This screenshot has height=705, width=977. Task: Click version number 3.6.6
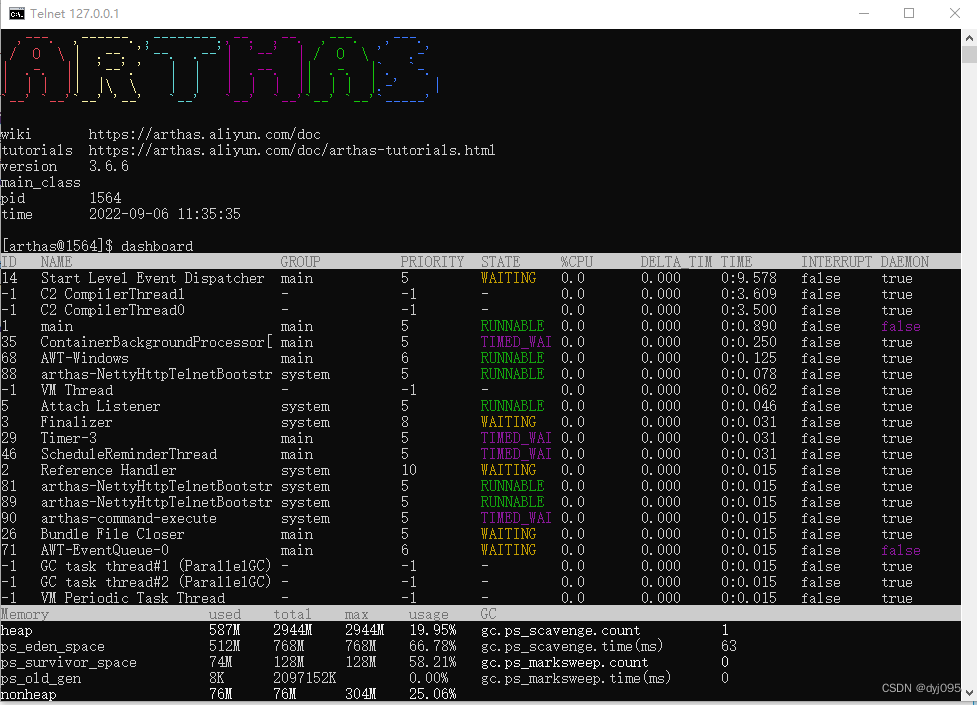[108, 166]
